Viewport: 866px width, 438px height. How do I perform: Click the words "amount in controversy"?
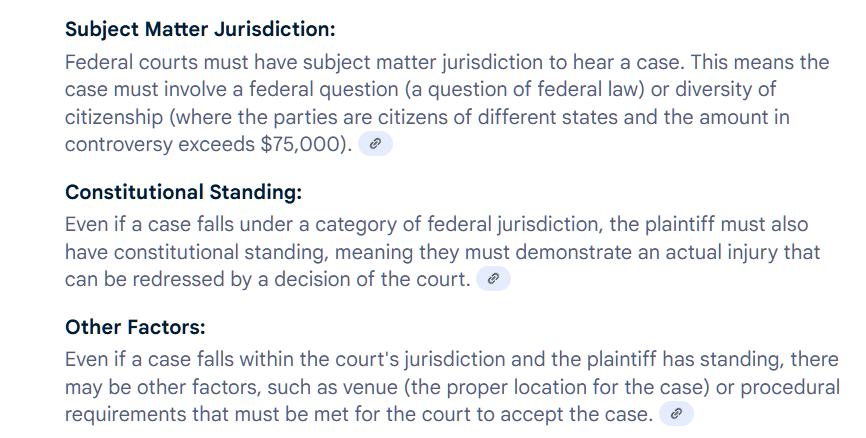(x=740, y=117)
